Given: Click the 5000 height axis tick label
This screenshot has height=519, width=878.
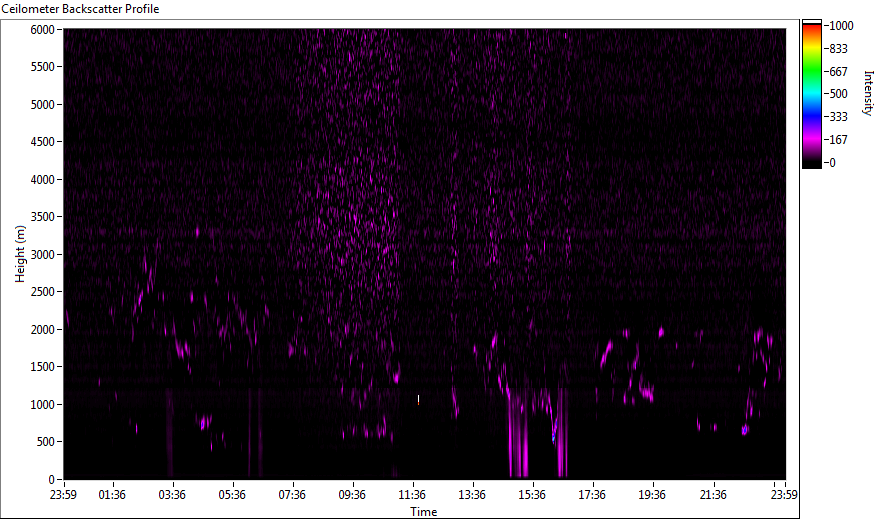Looking at the screenshot, I should (x=43, y=105).
